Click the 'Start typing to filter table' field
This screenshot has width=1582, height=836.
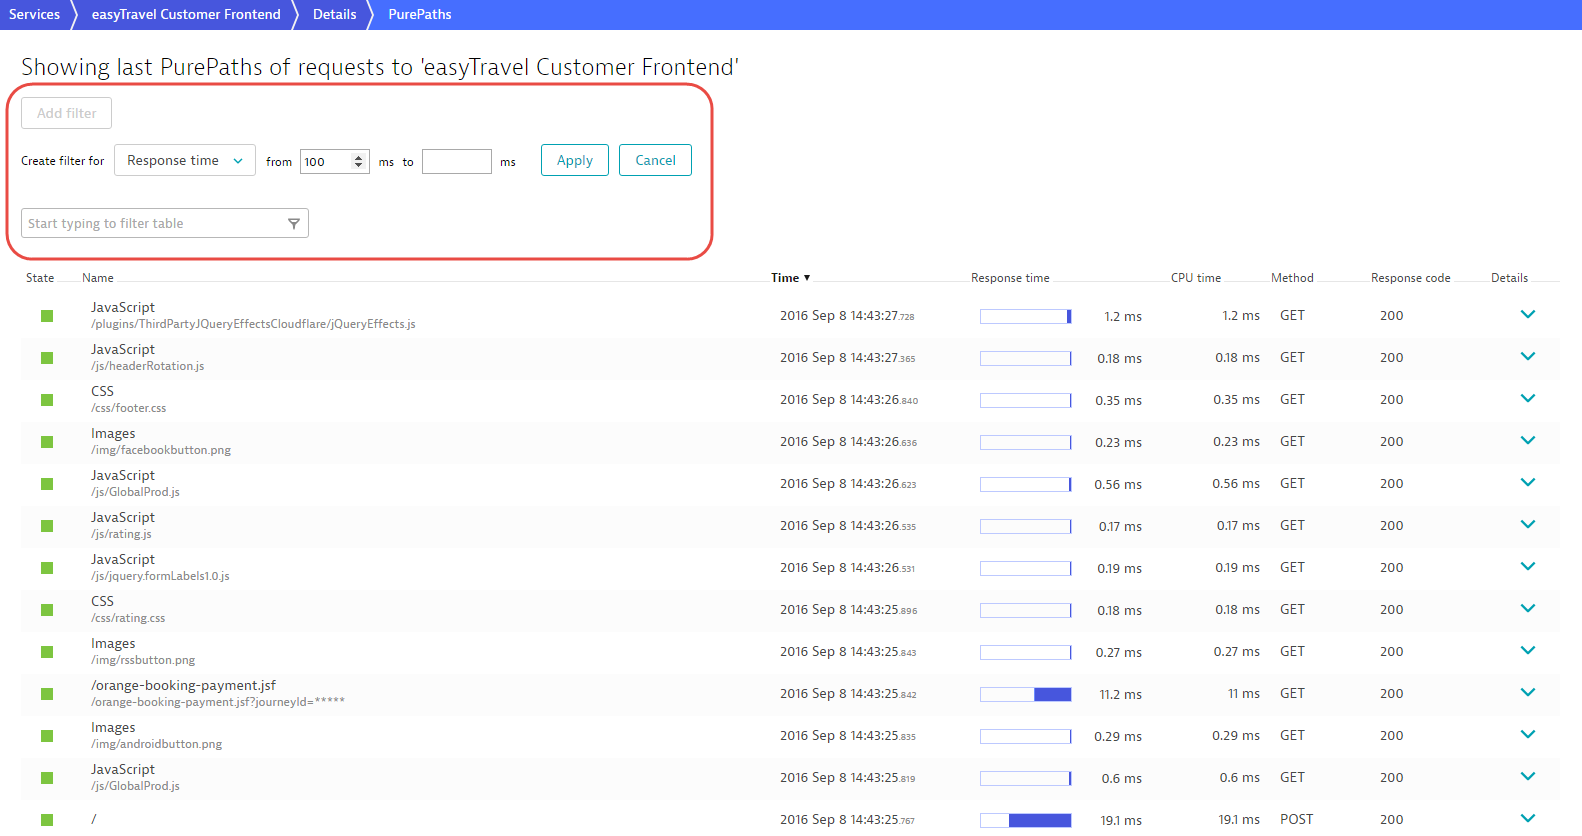[165, 223]
